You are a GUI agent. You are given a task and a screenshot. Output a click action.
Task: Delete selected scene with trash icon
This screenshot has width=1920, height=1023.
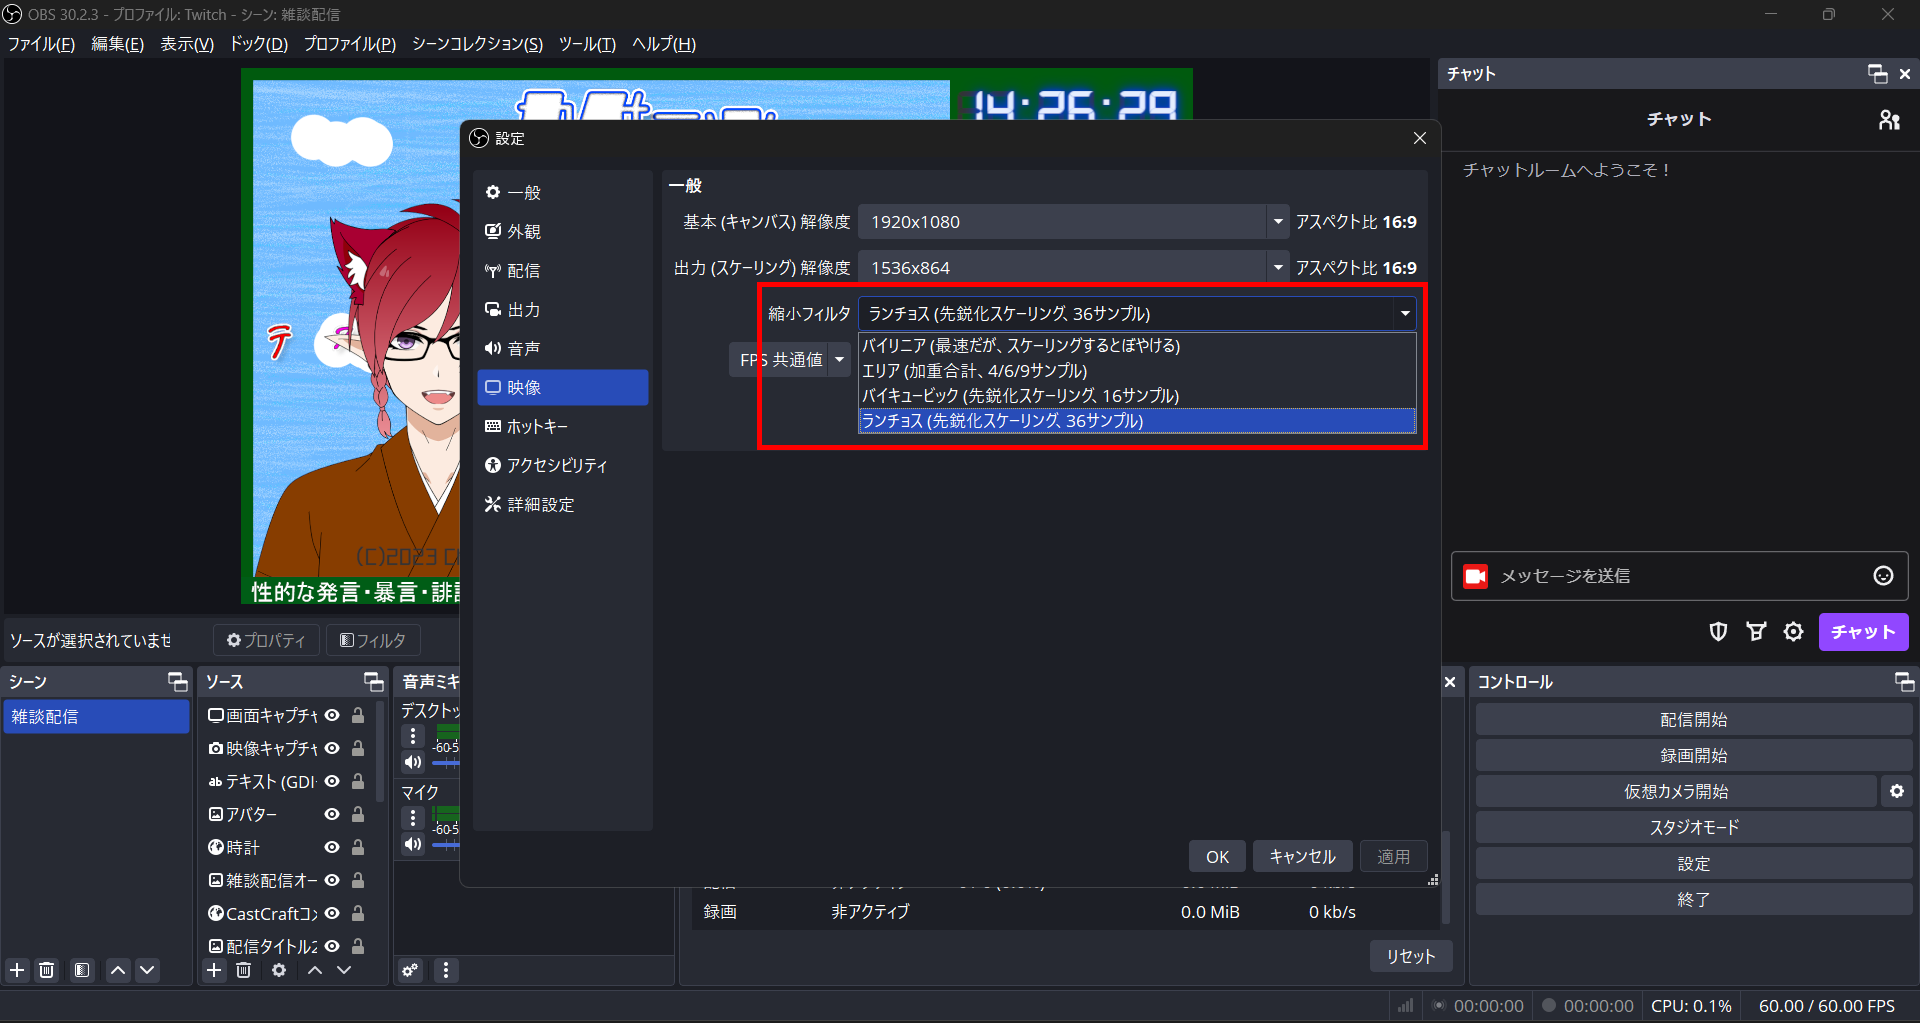[x=47, y=970]
